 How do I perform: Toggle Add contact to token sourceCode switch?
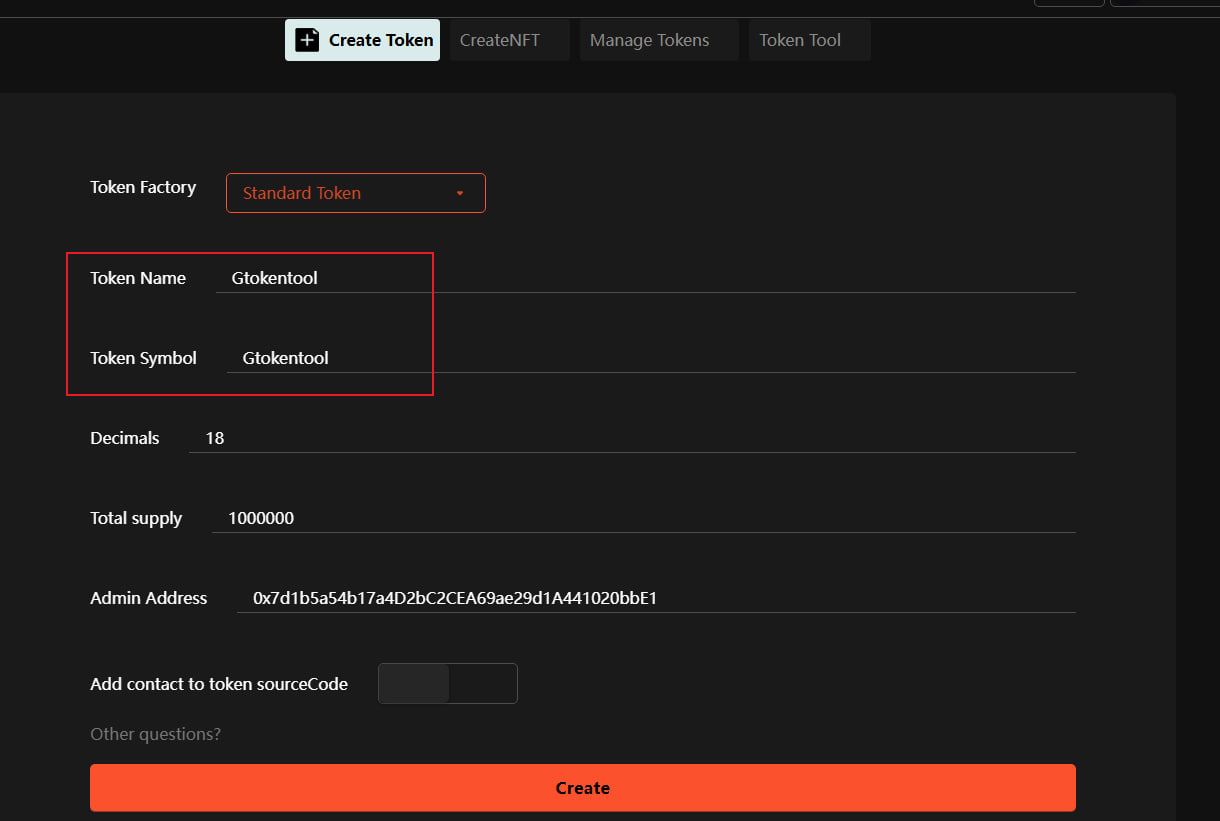coord(447,684)
